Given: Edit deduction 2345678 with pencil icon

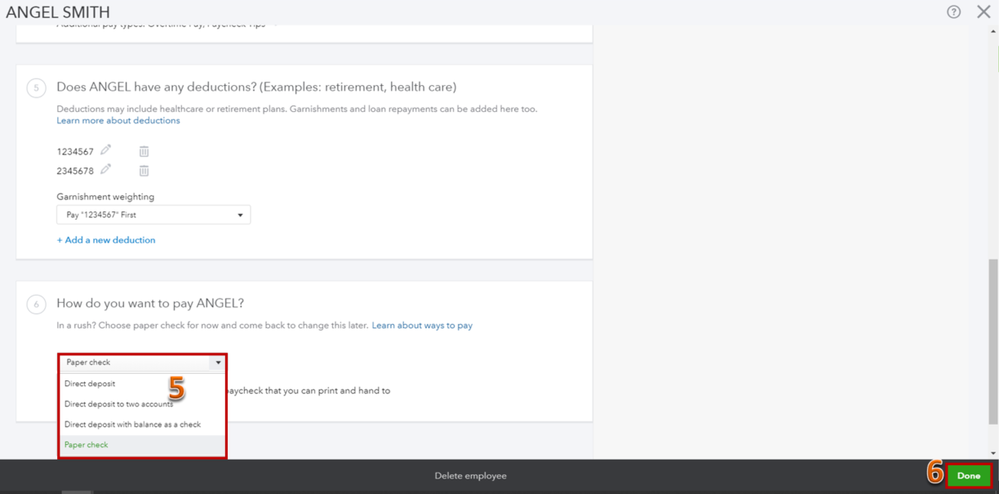Looking at the screenshot, I should (106, 170).
